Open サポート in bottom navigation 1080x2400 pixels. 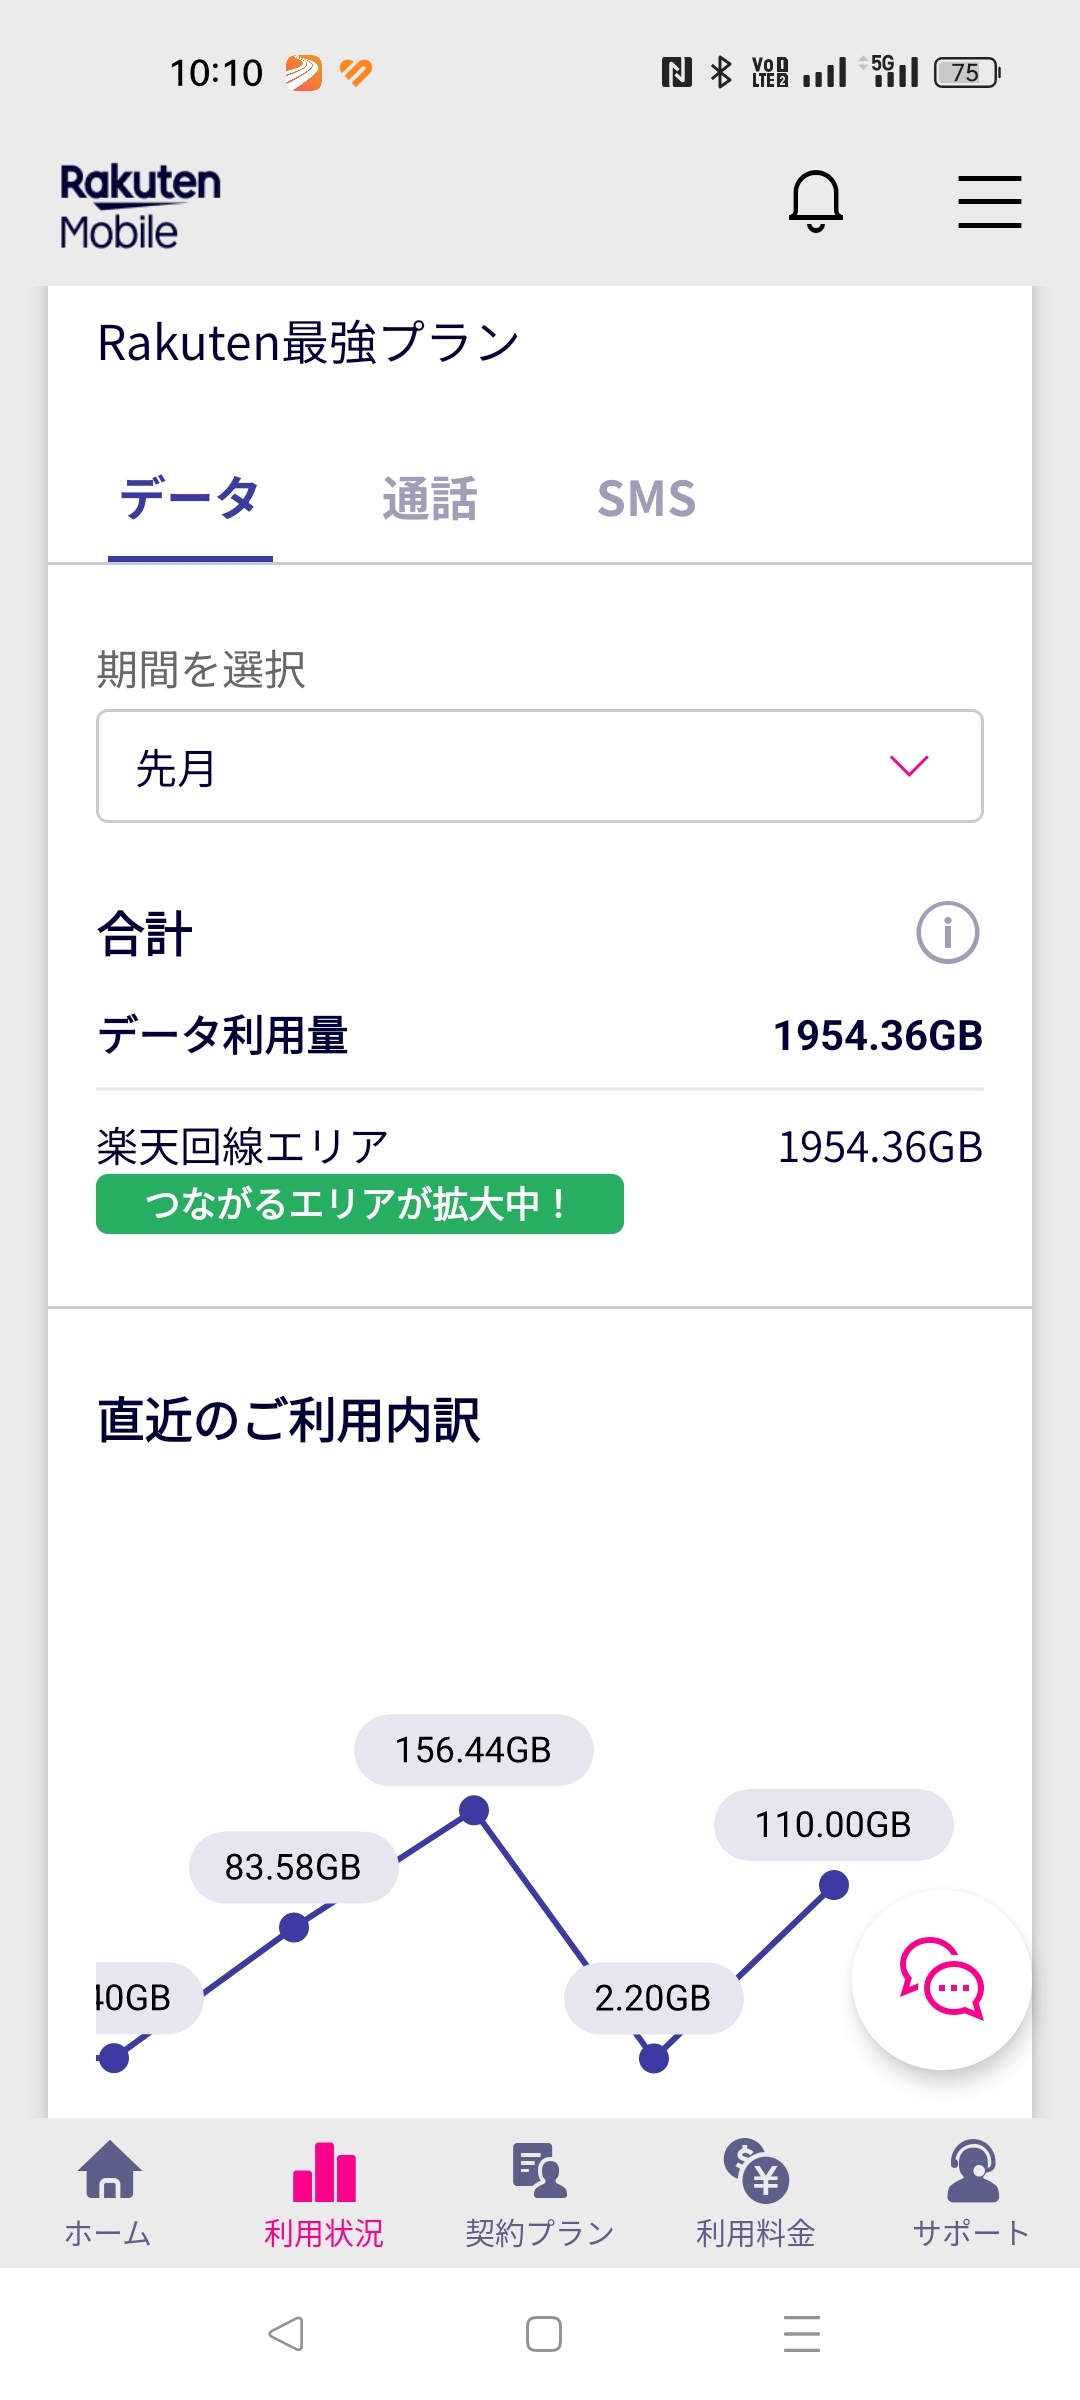pyautogui.click(x=971, y=2195)
